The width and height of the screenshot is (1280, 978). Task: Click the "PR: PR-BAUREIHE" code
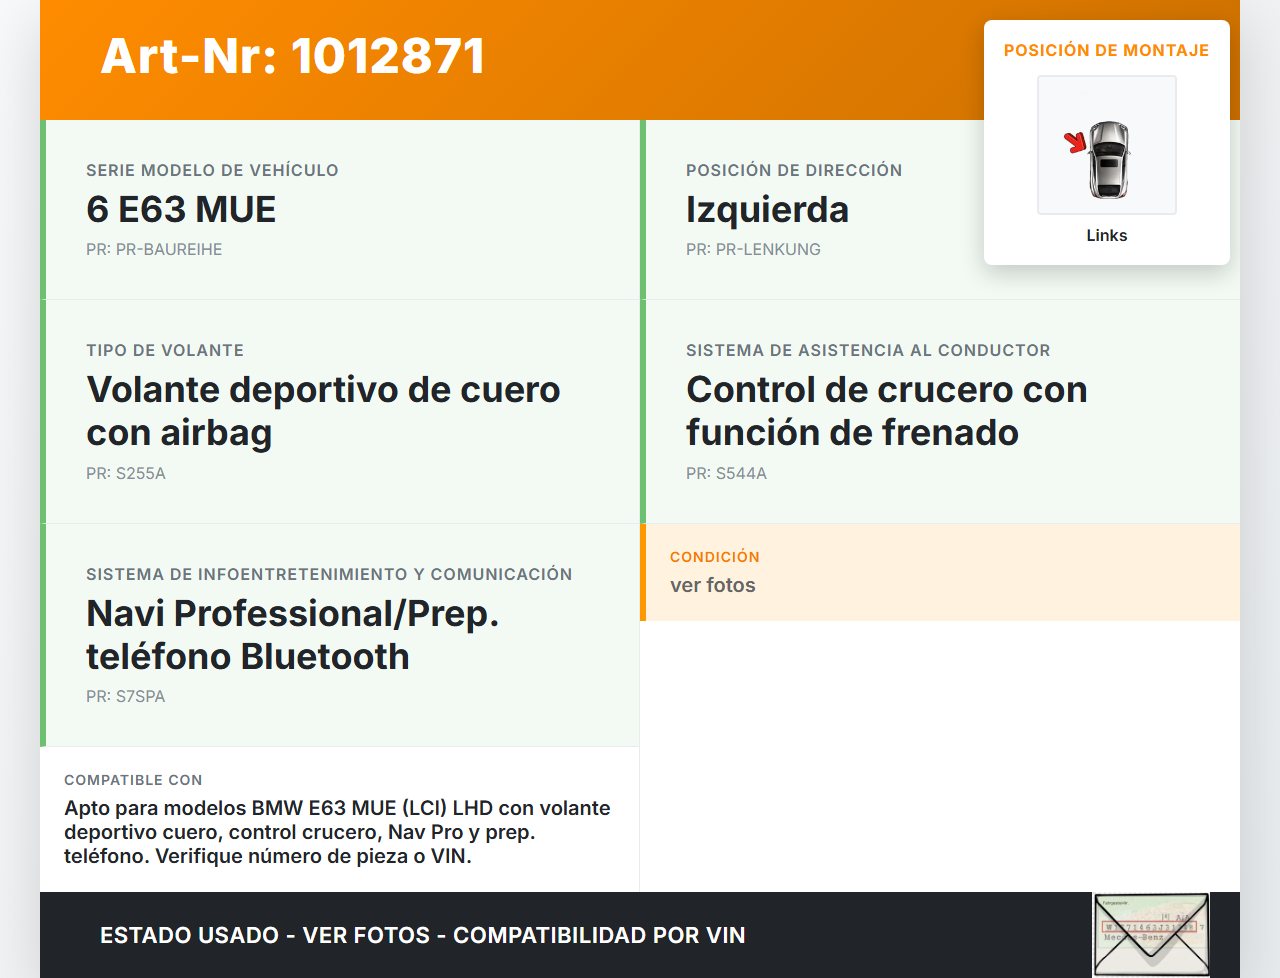pyautogui.click(x=154, y=249)
